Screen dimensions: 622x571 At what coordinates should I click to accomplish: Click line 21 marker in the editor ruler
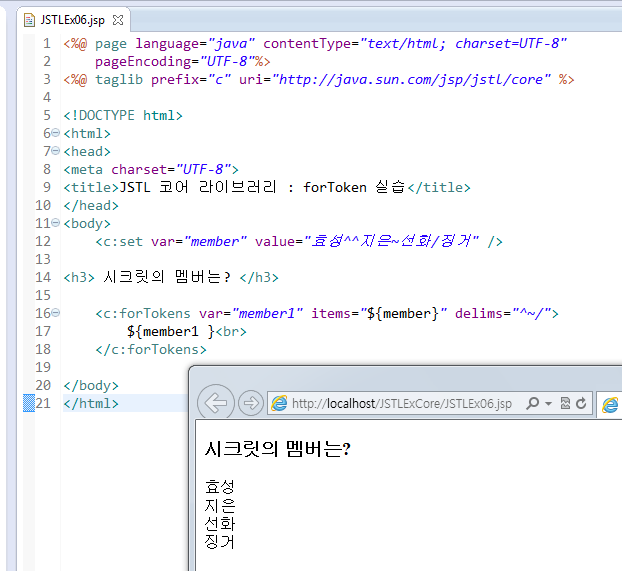tap(29, 403)
